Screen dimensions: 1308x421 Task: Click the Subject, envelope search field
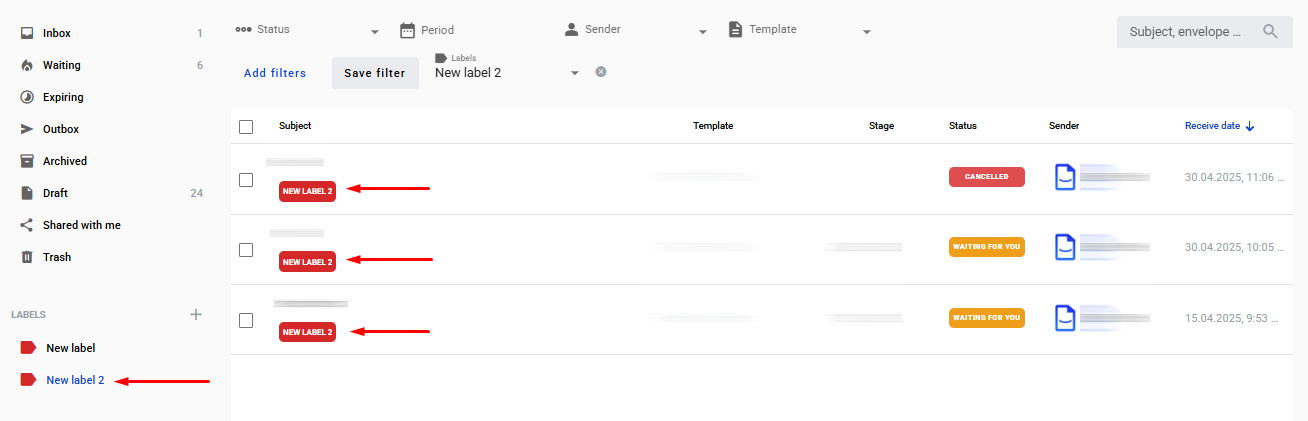[1186, 31]
